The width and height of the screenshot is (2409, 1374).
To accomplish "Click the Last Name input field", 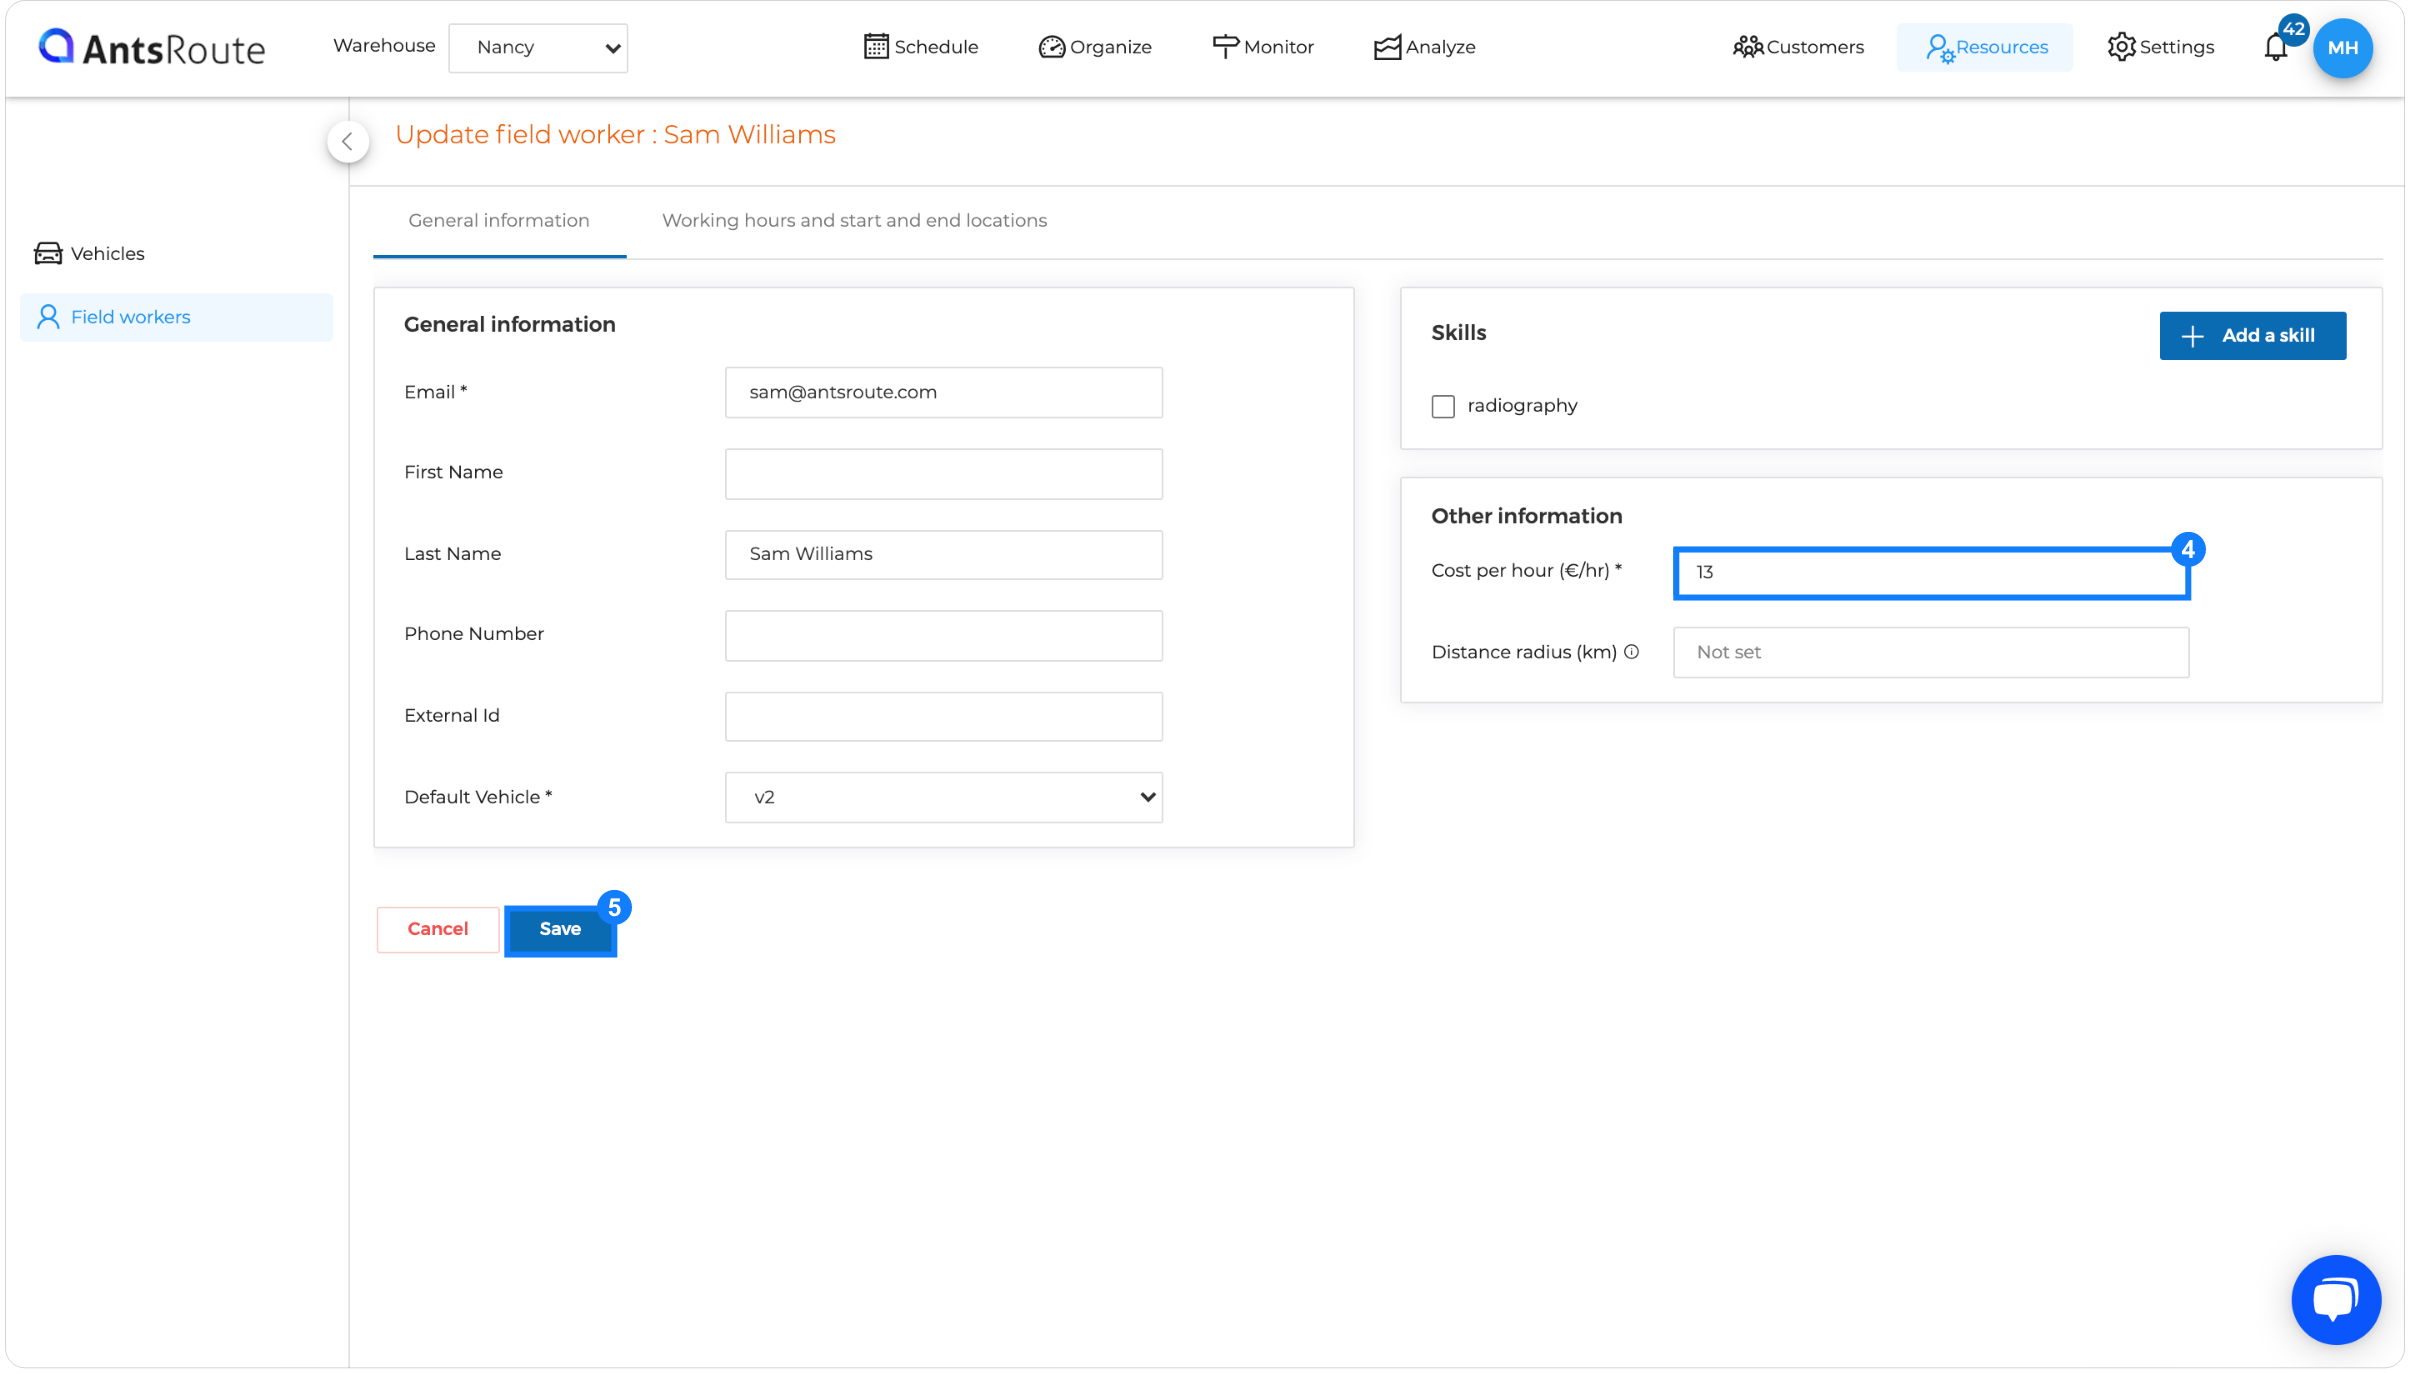I will pyautogui.click(x=943, y=554).
